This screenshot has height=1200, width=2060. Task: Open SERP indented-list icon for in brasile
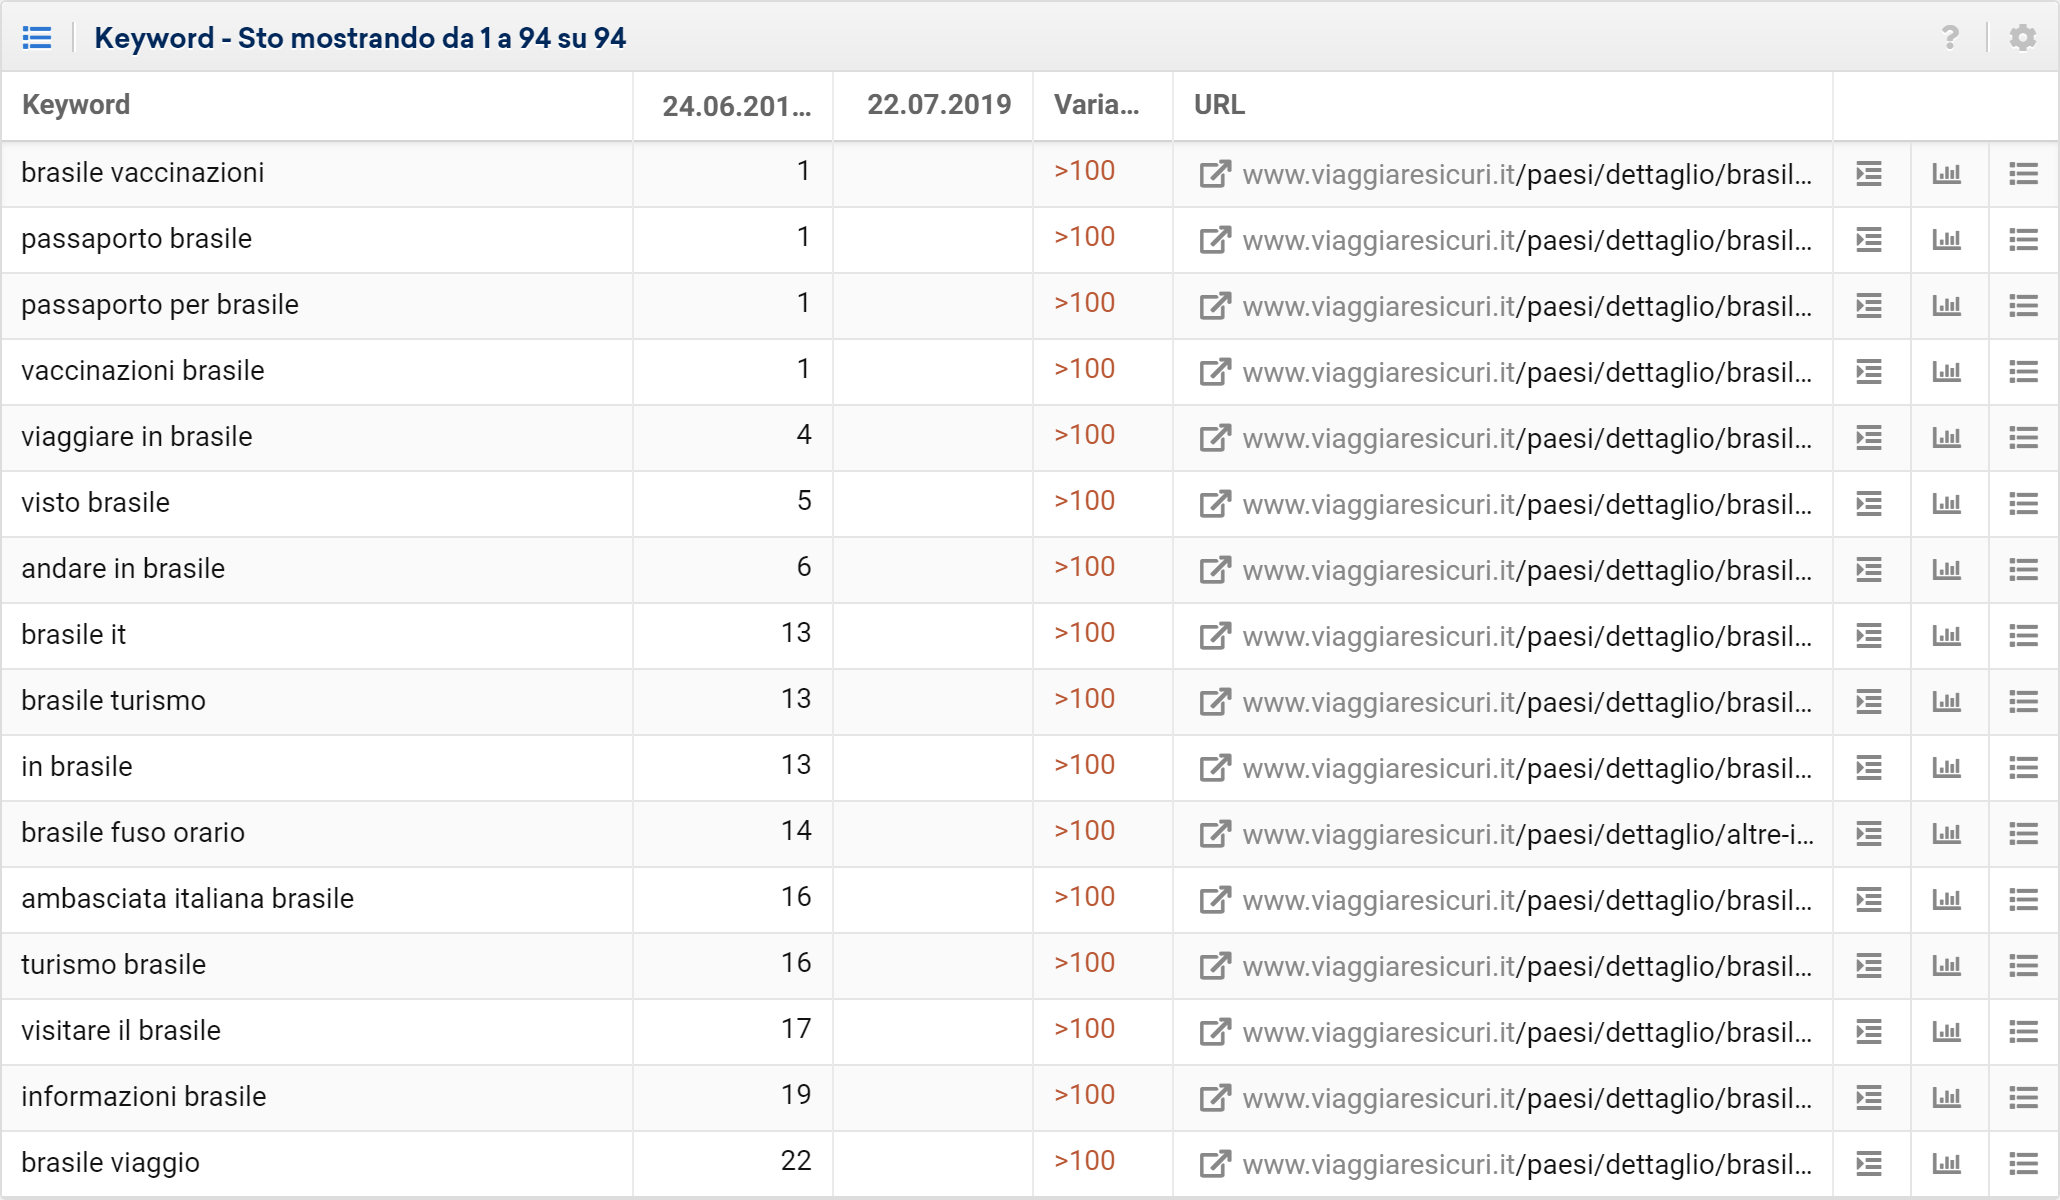pos(1869,768)
